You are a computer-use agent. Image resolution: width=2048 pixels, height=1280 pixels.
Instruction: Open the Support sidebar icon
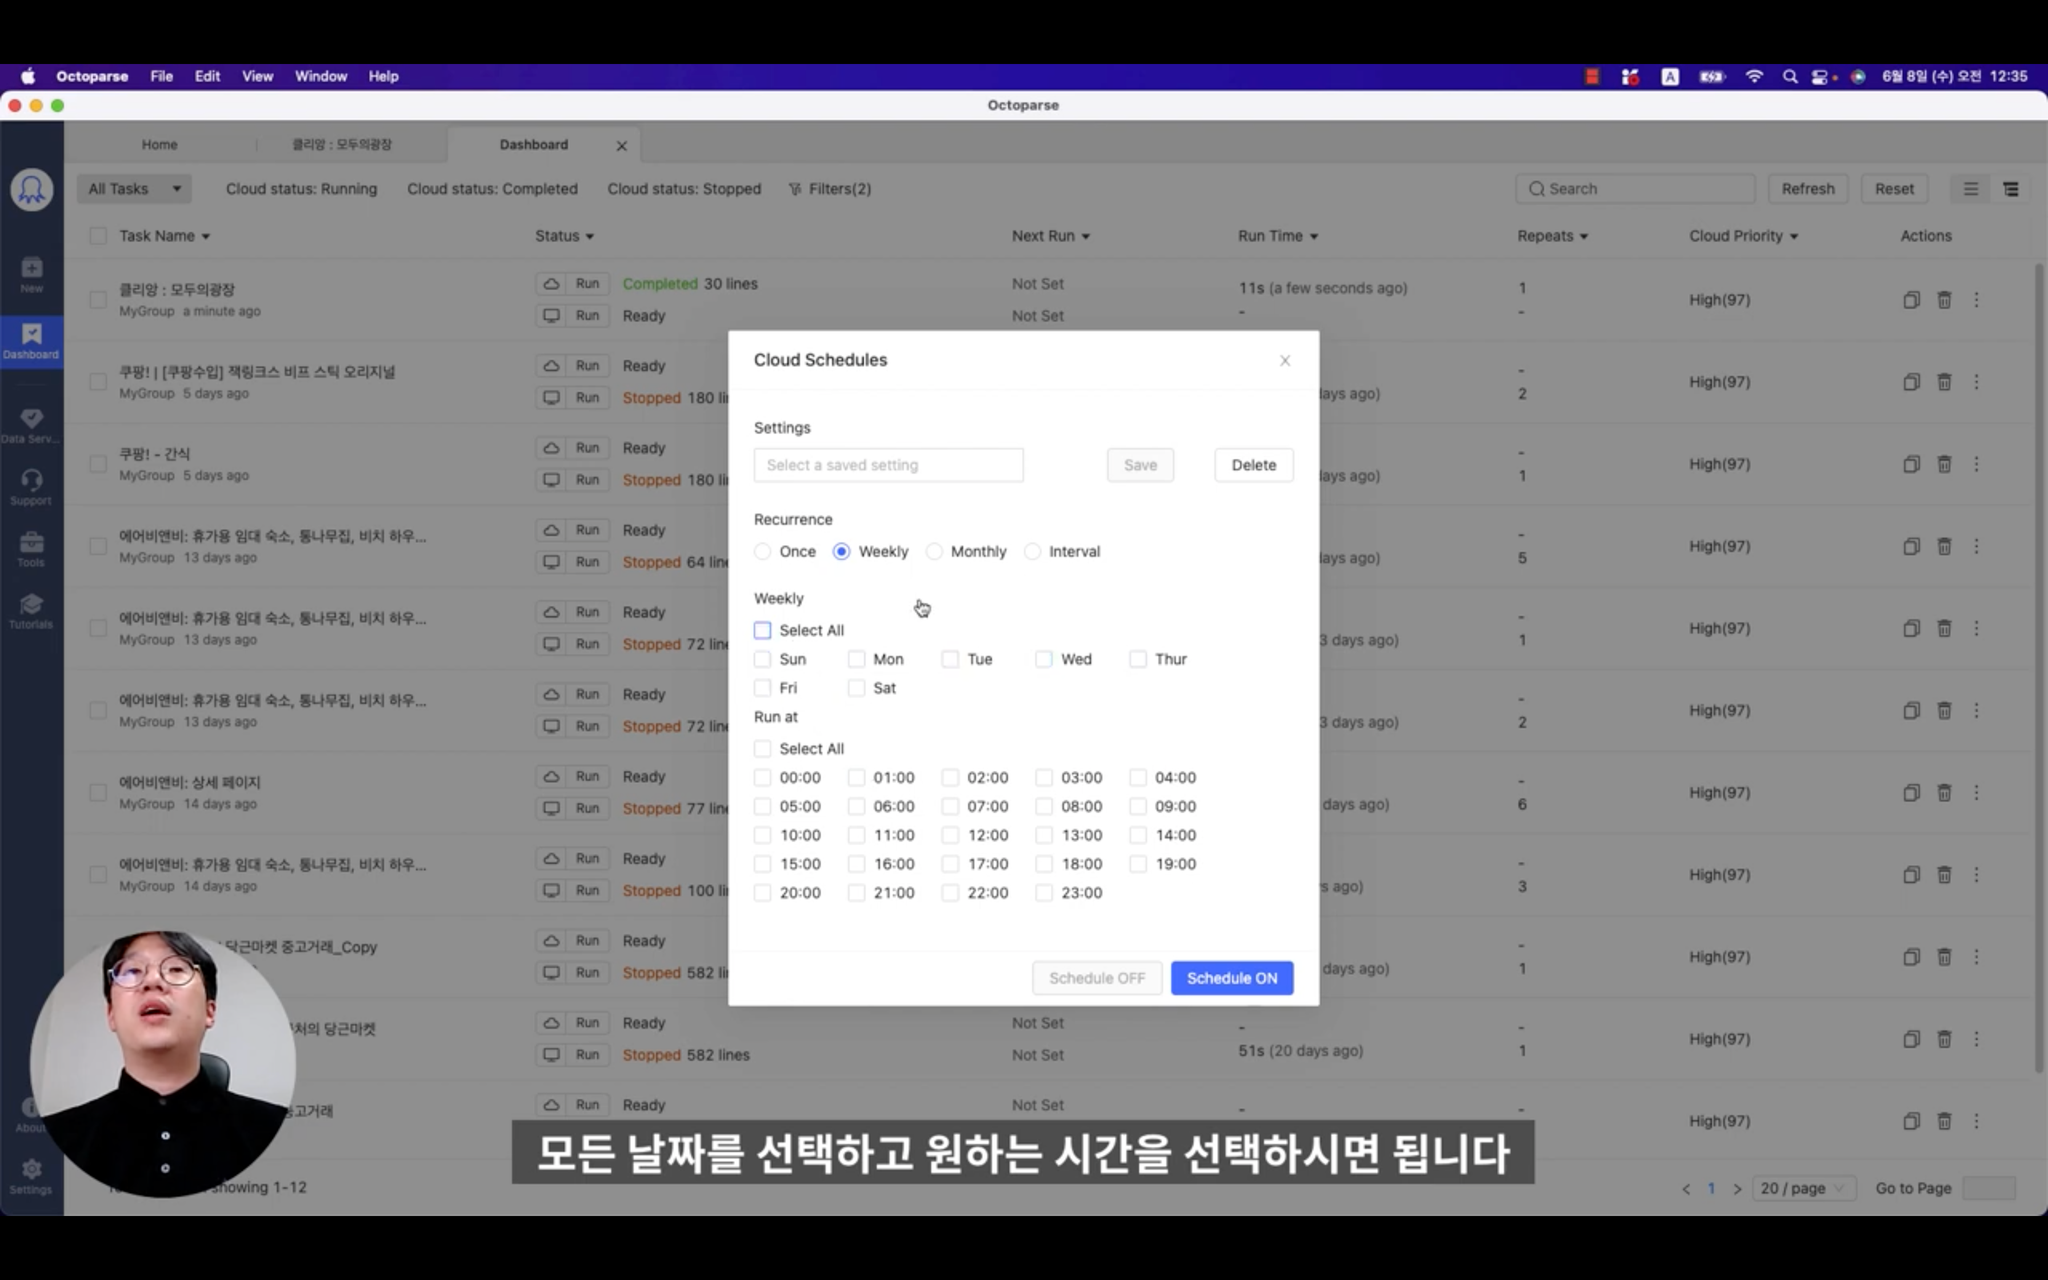click(x=32, y=487)
